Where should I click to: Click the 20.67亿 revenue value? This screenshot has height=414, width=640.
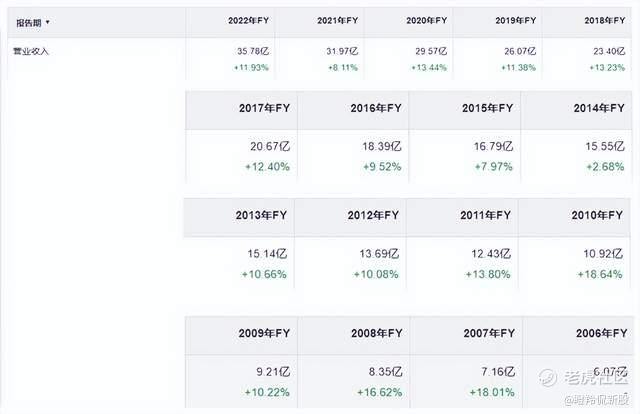pyautogui.click(x=270, y=146)
